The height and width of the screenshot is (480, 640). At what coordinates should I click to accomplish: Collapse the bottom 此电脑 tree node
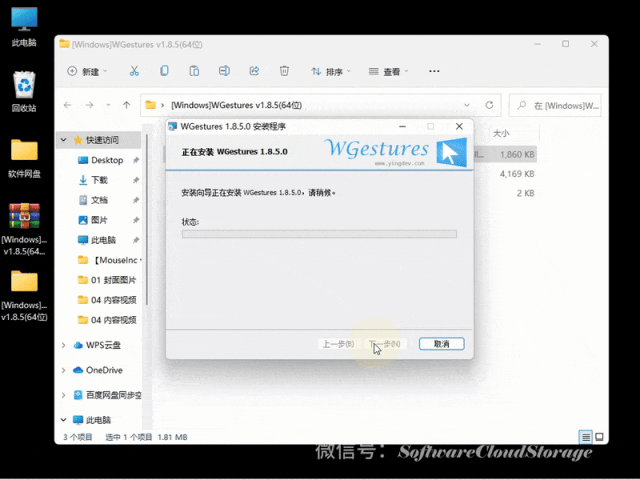[63, 420]
